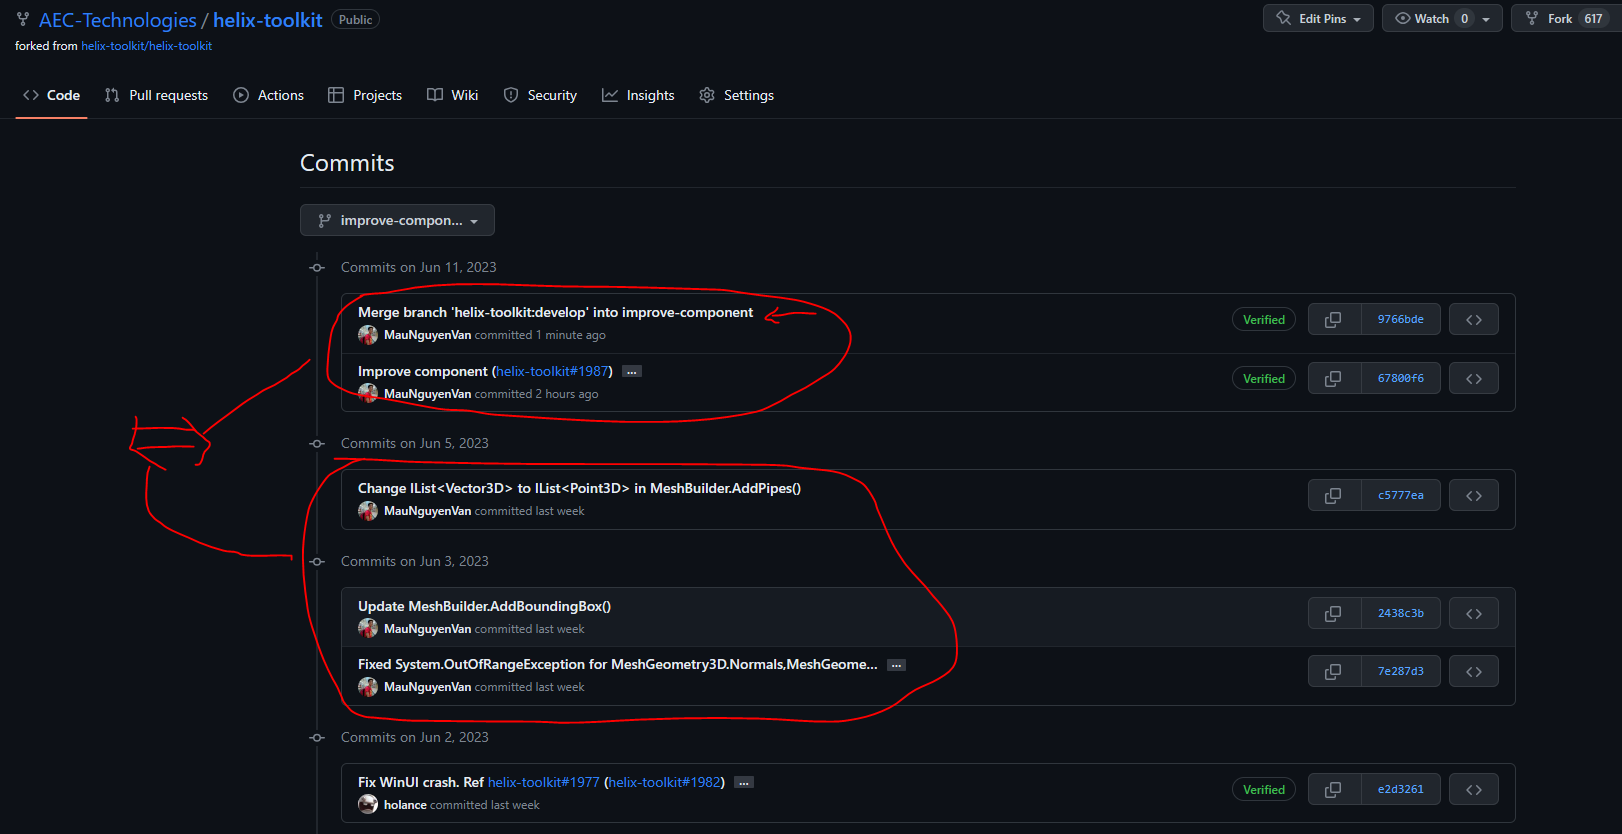Open MauNguyenVan author link on Merge commit
1622x834 pixels.
[427, 335]
